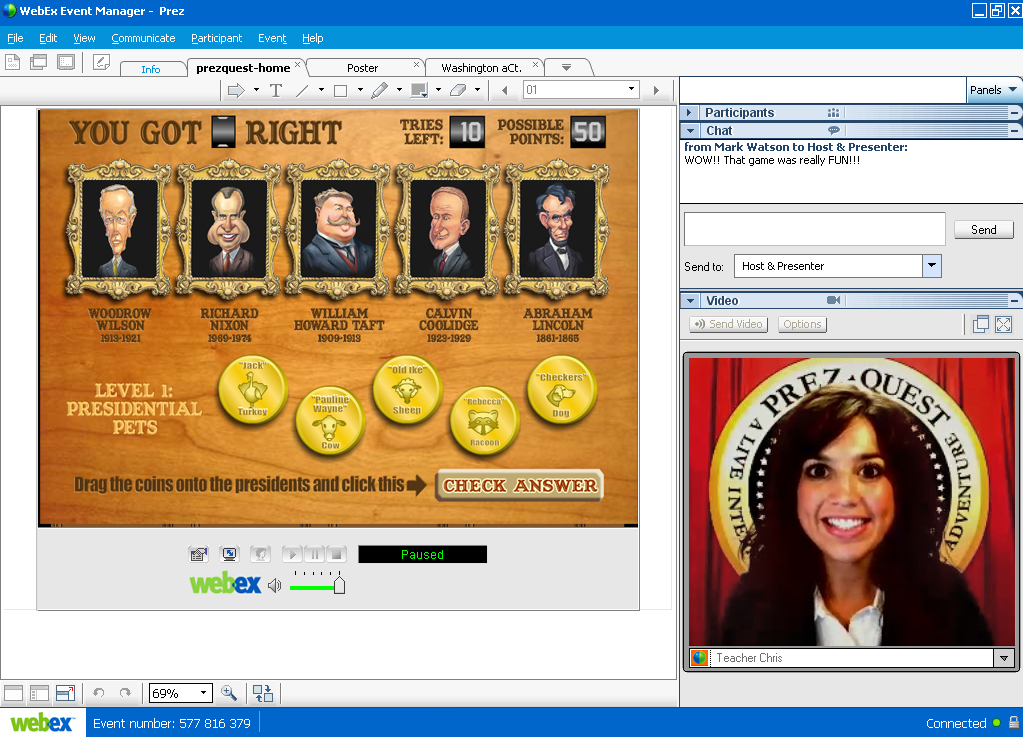Select the Eraser tool
1023x737 pixels.
pyautogui.click(x=458, y=91)
